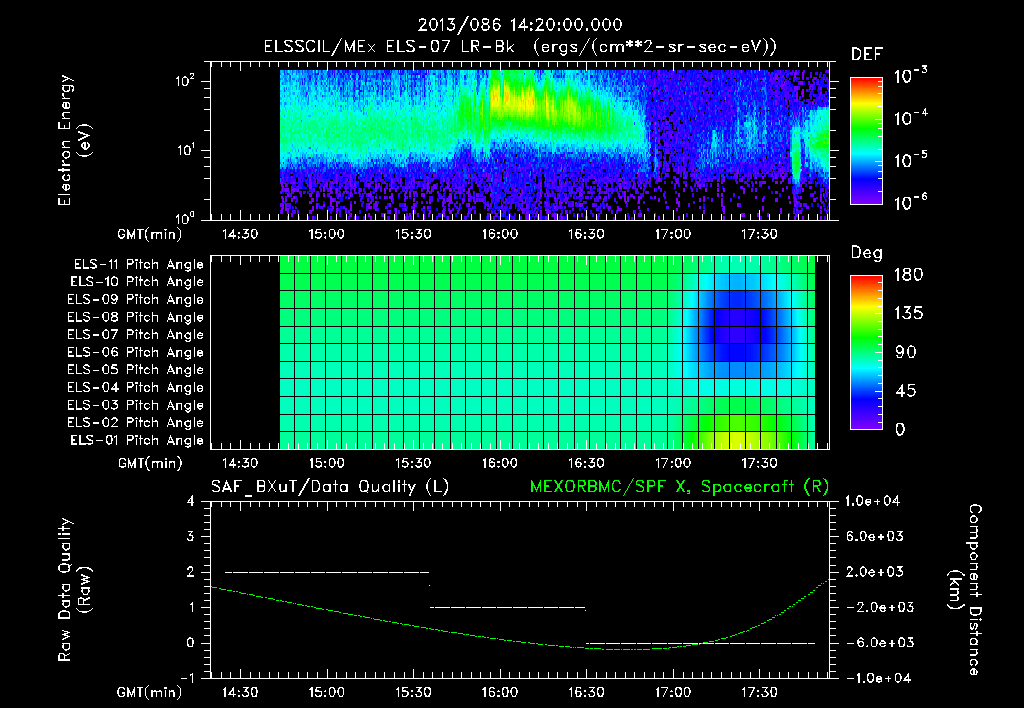The width and height of the screenshot is (1024, 708).
Task: Click the 10^-5 DEF scale label
Action: 910,159
